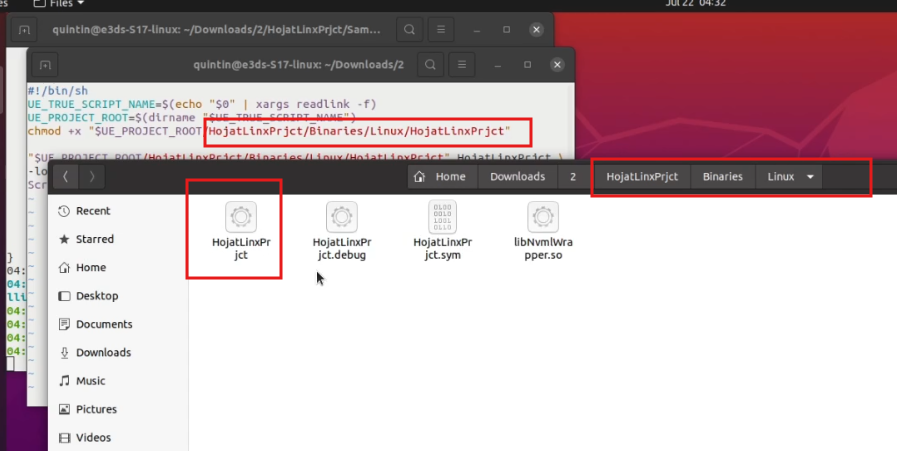Click the back arrow in Files
This screenshot has width=897, height=451.
65,177
